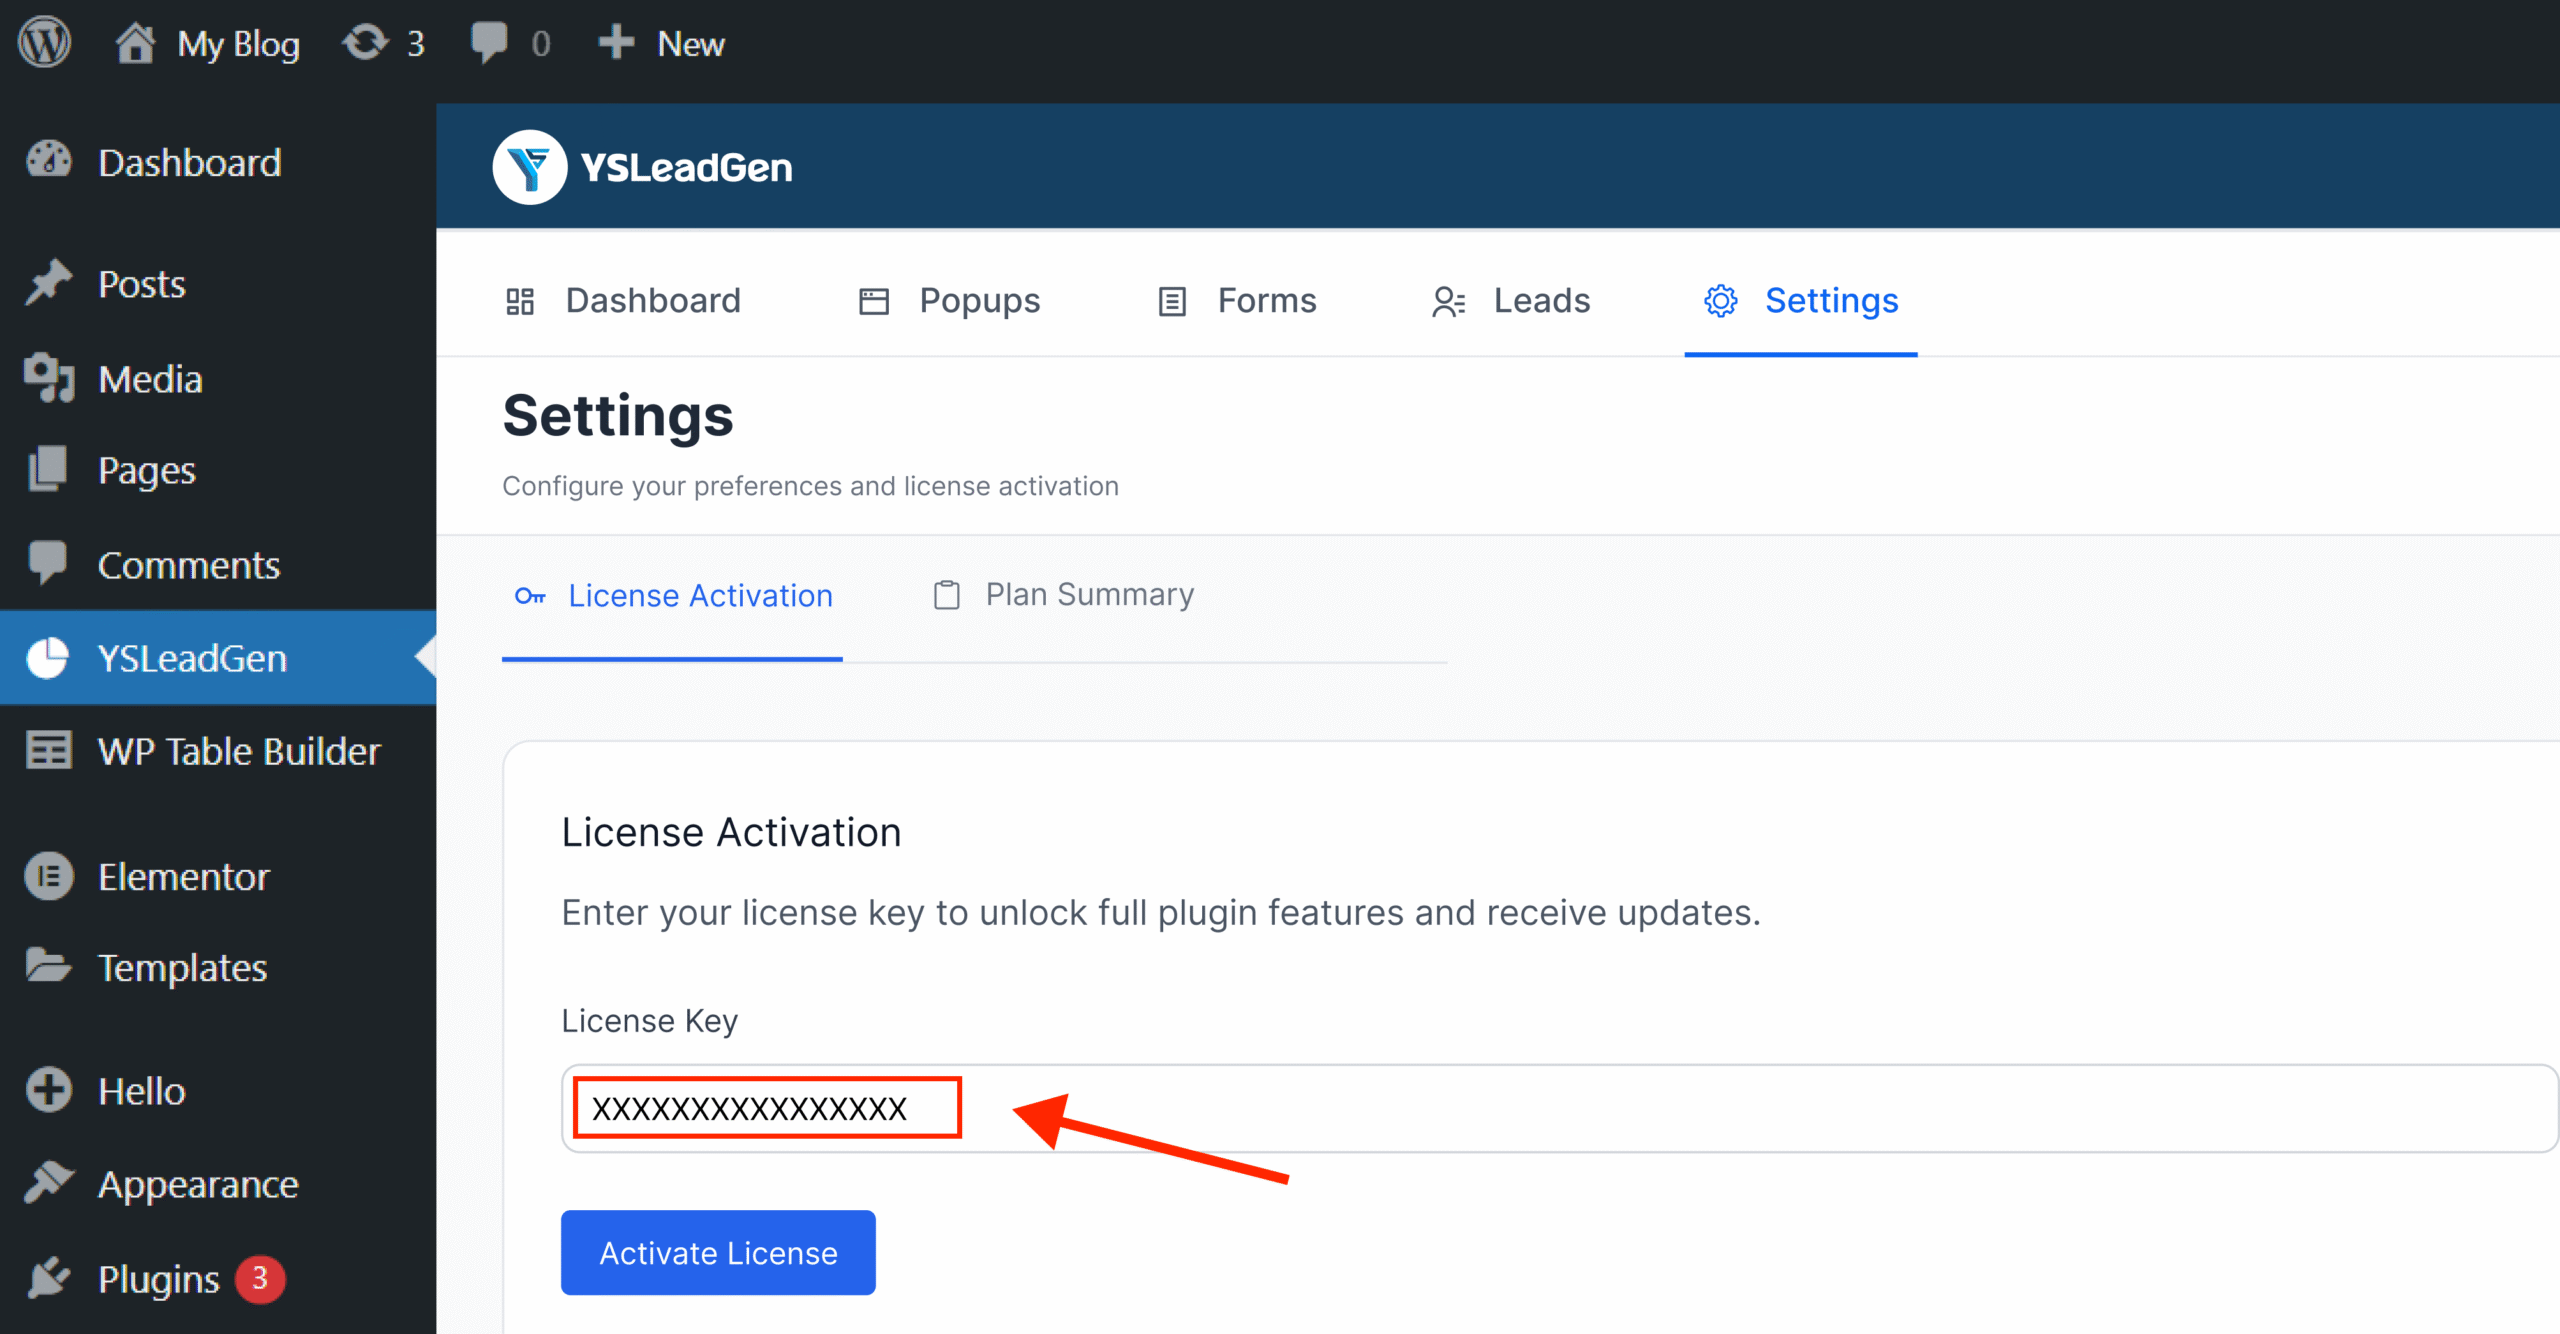Click the Plan Summary clipboard icon
The image size is (2560, 1334).
point(947,595)
